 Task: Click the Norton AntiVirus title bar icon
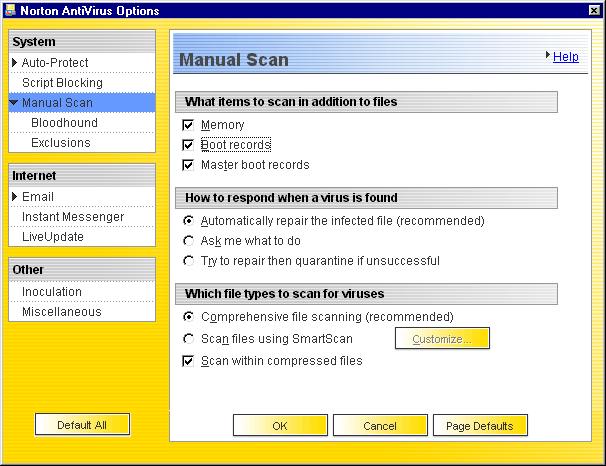coord(10,10)
